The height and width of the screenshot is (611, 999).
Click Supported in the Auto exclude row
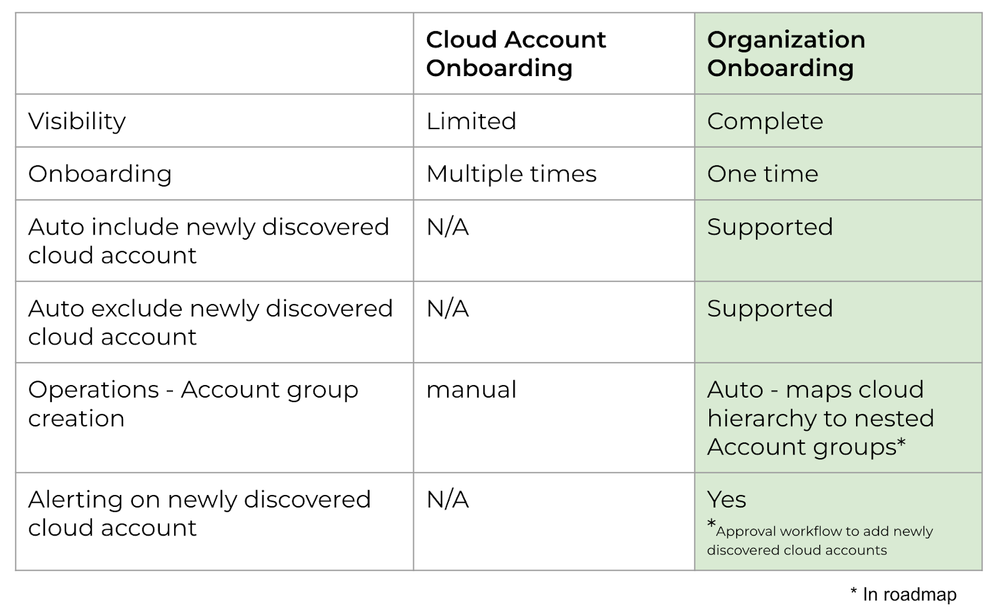point(770,309)
